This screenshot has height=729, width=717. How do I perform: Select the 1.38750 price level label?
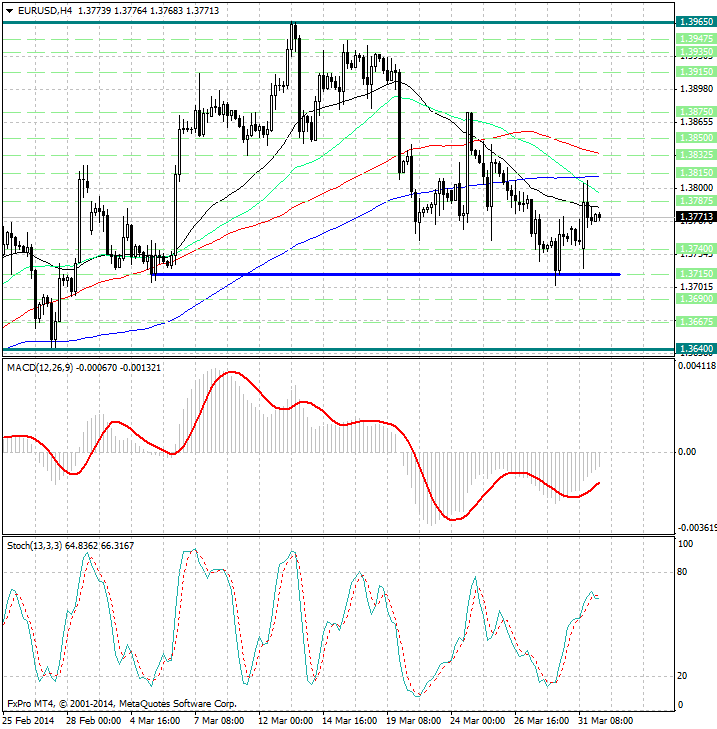(696, 112)
